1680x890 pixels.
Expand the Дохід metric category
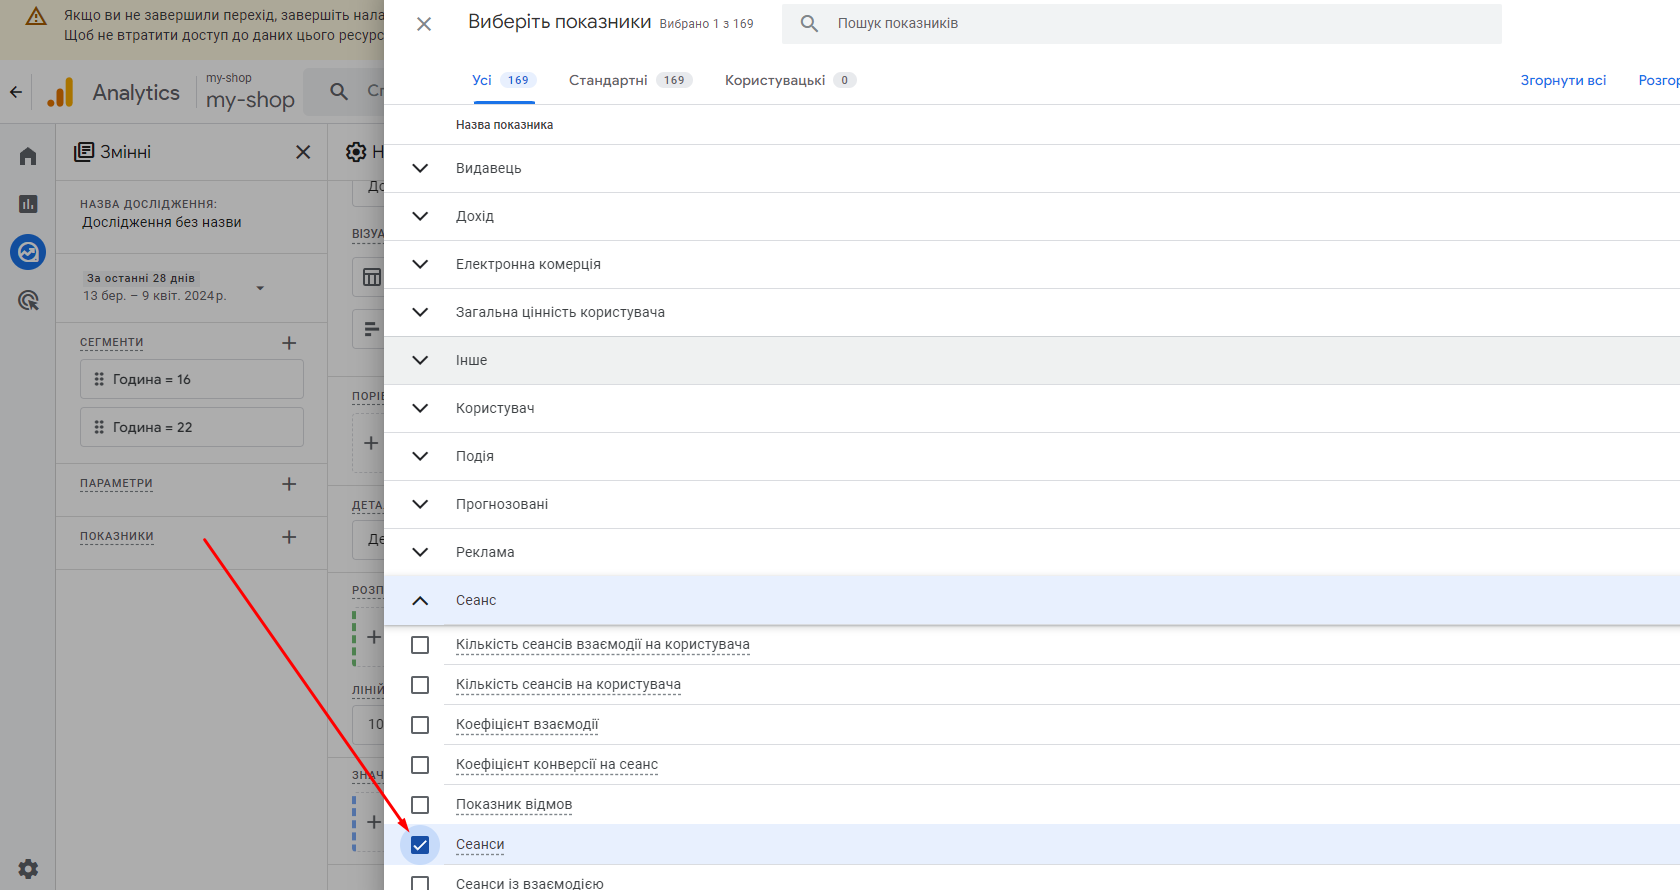click(x=420, y=216)
